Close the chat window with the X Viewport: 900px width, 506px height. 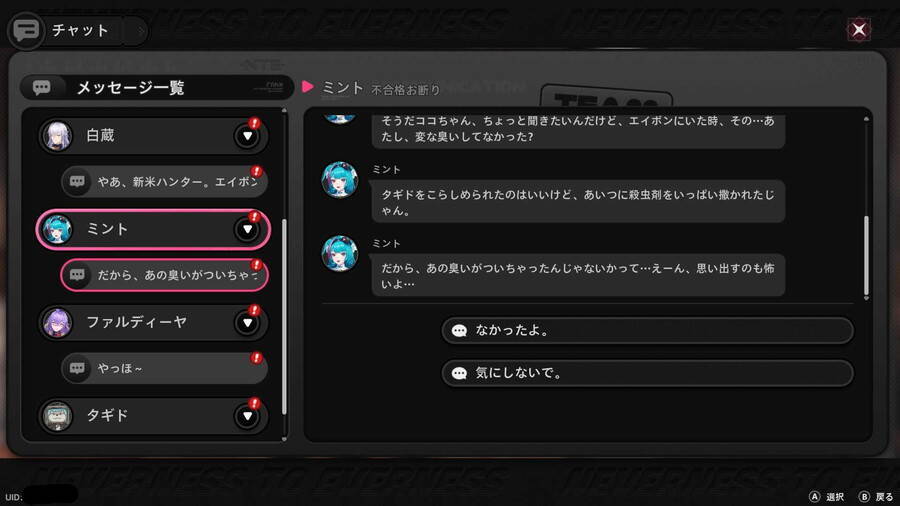coord(859,29)
